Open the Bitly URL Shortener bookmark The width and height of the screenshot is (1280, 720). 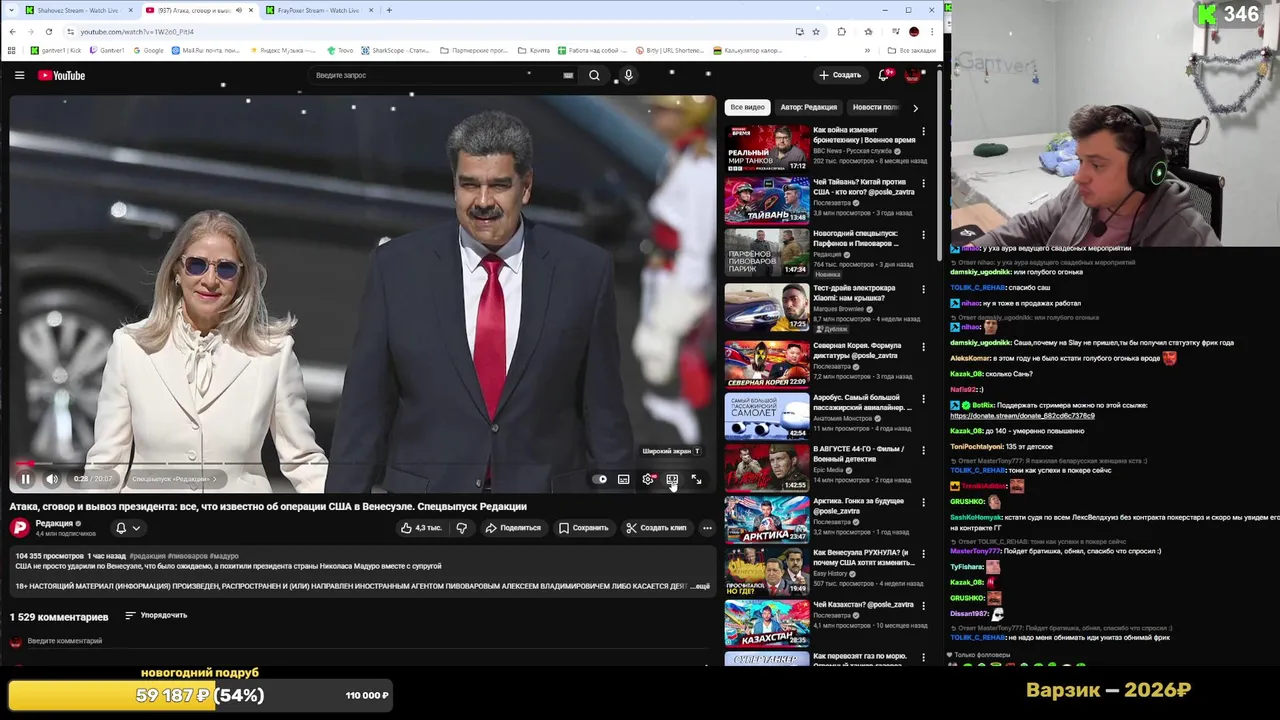[668, 50]
